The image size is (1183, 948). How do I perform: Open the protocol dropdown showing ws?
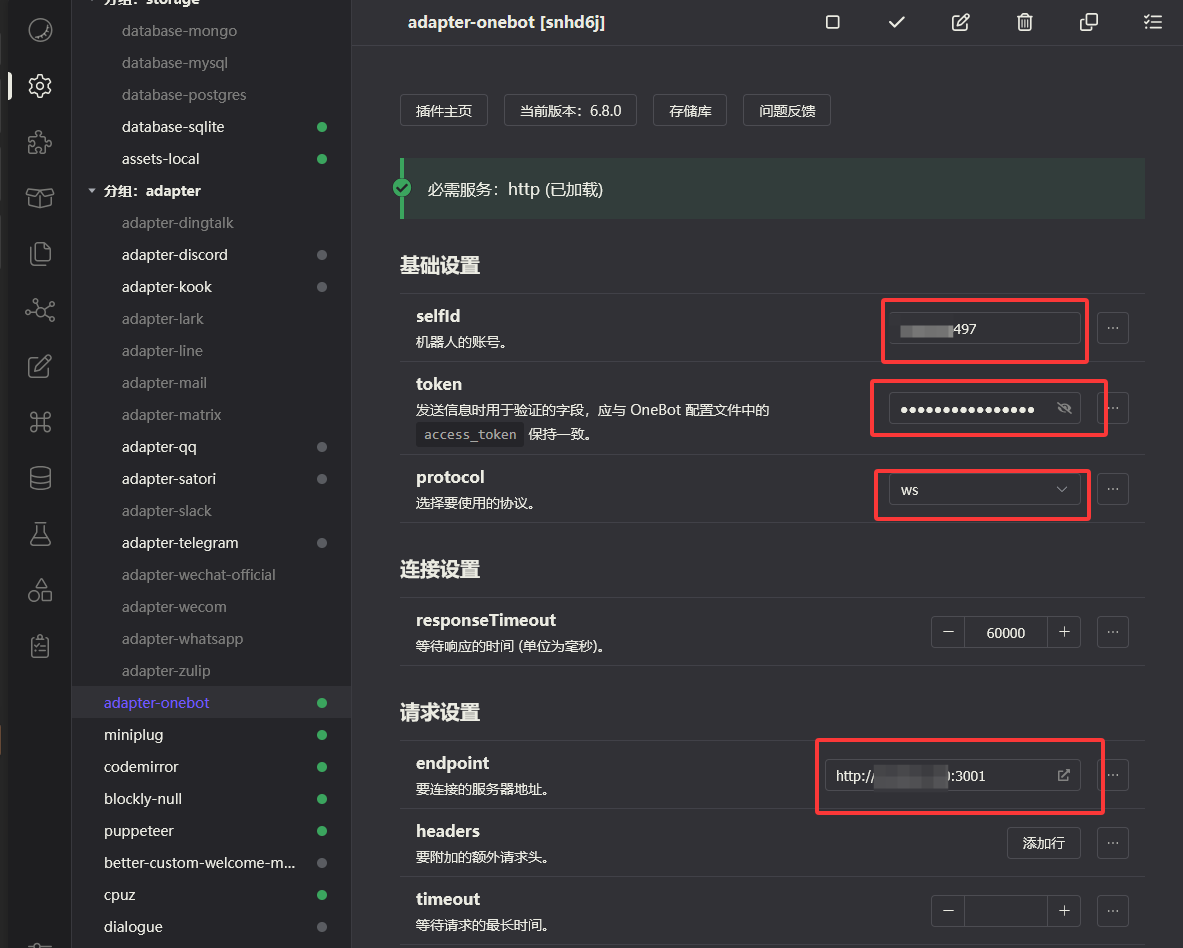click(984, 490)
